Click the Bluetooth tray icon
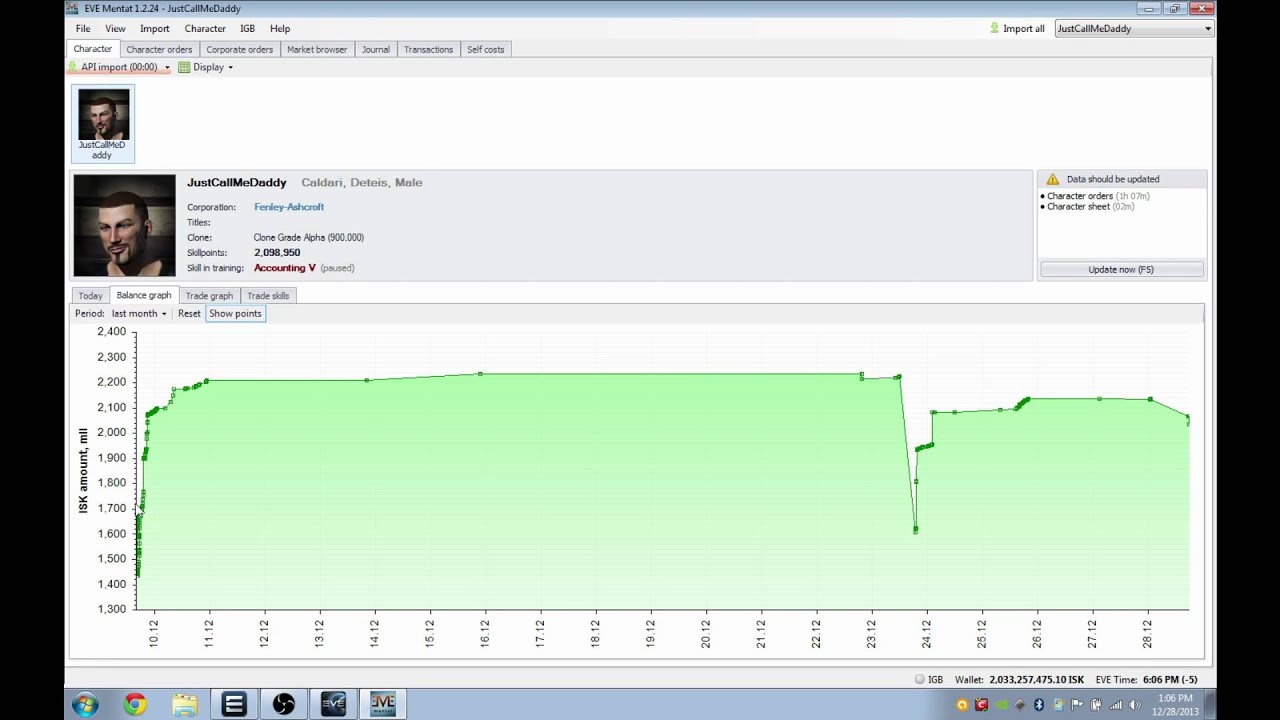The image size is (1280, 720). point(1038,705)
